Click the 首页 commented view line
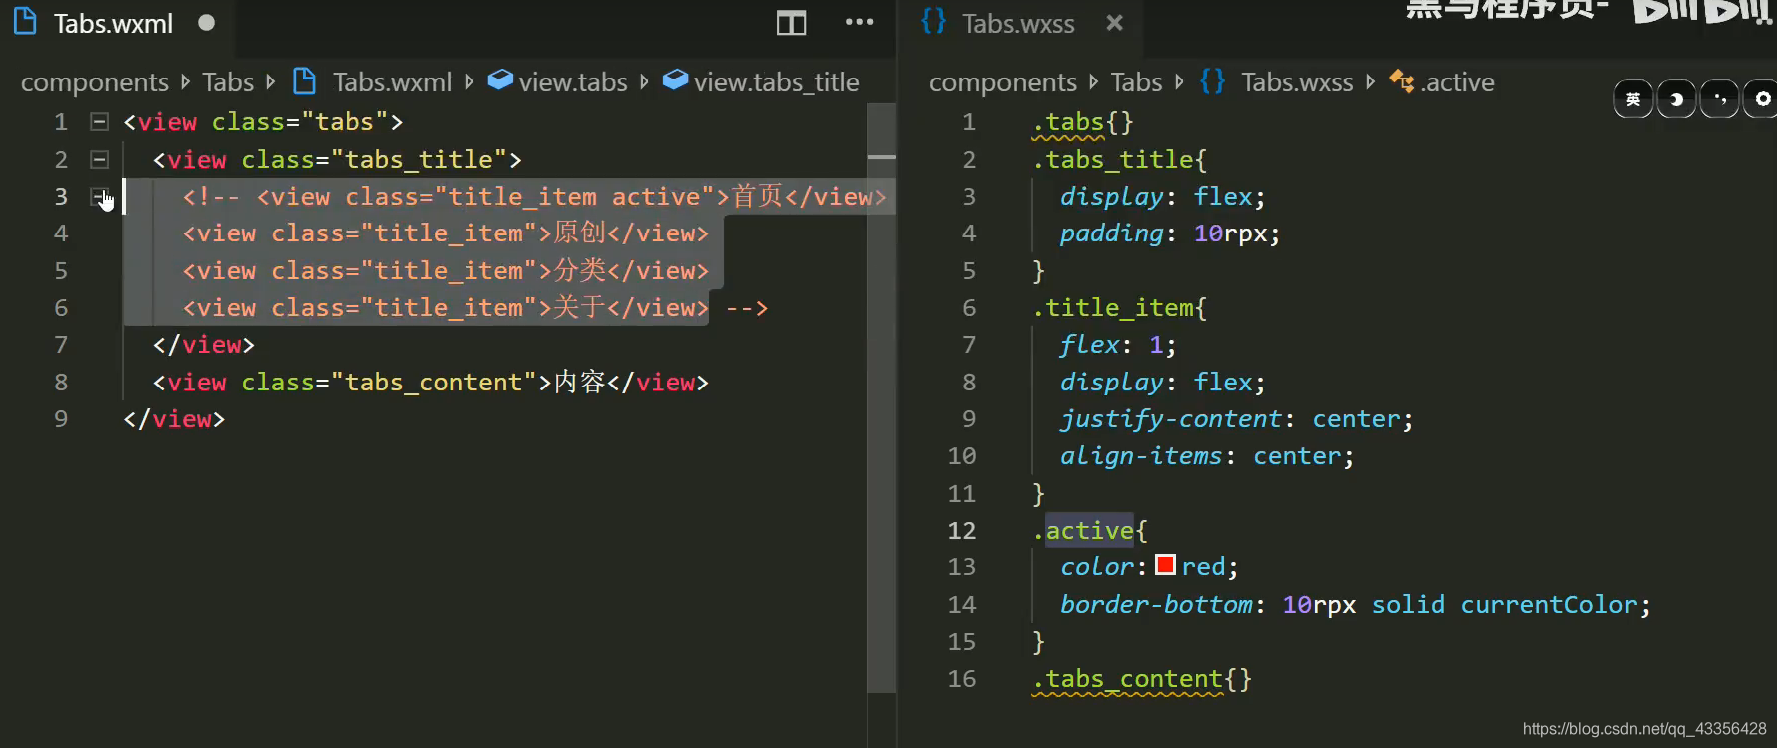The image size is (1777, 748). click(534, 197)
